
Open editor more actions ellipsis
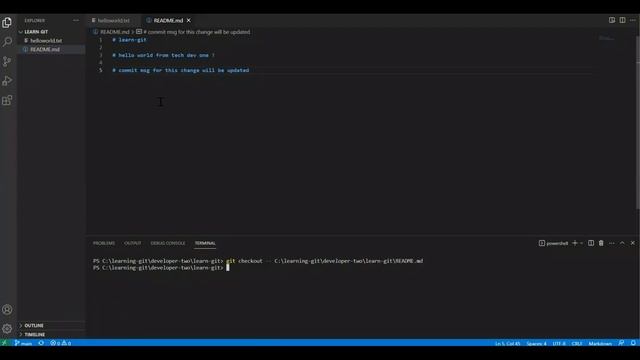tap(633, 20)
